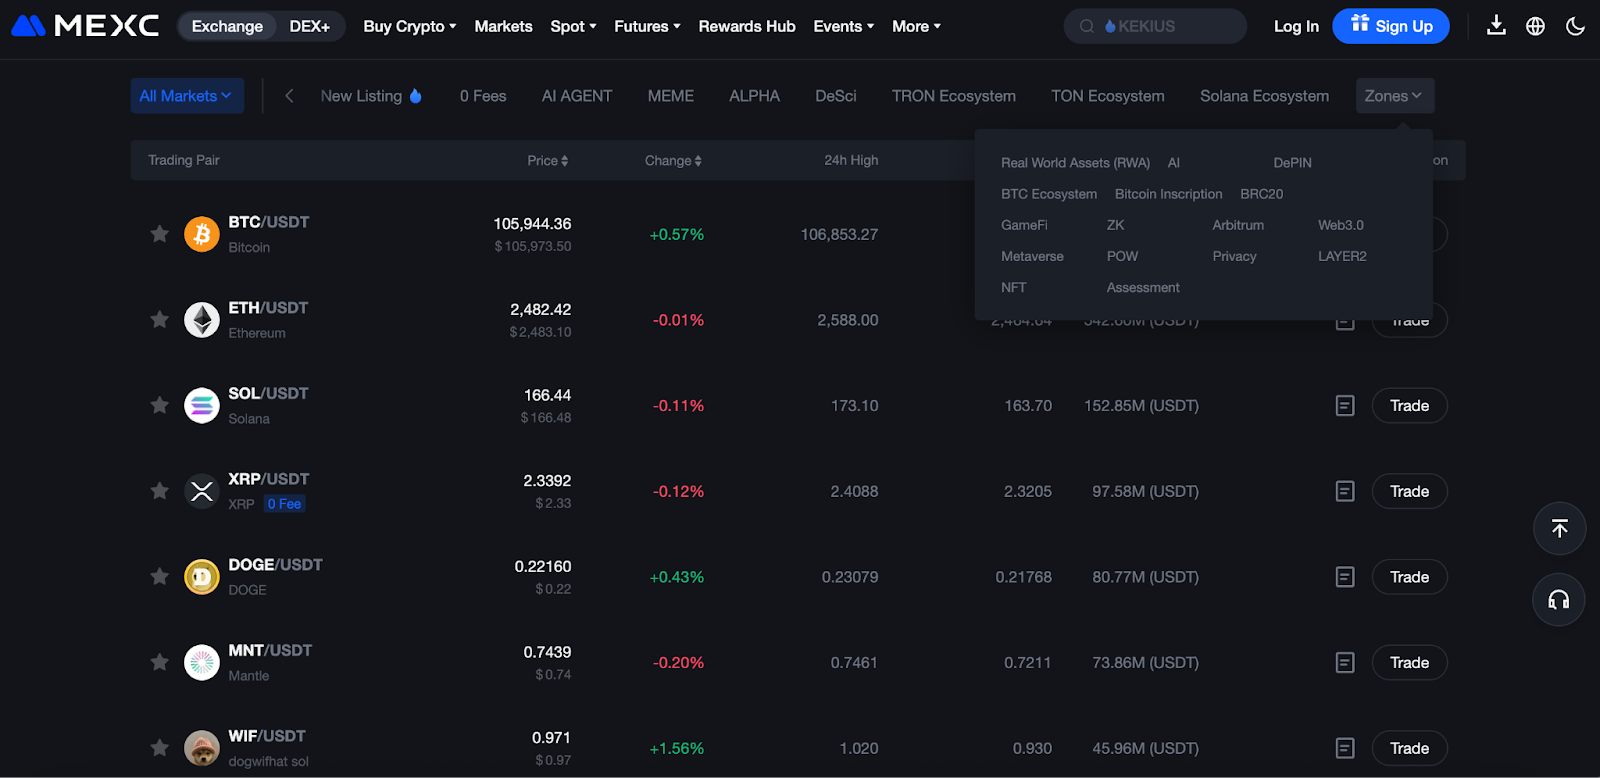1600x778 pixels.
Task: Open the Spot menu
Action: click(x=573, y=26)
